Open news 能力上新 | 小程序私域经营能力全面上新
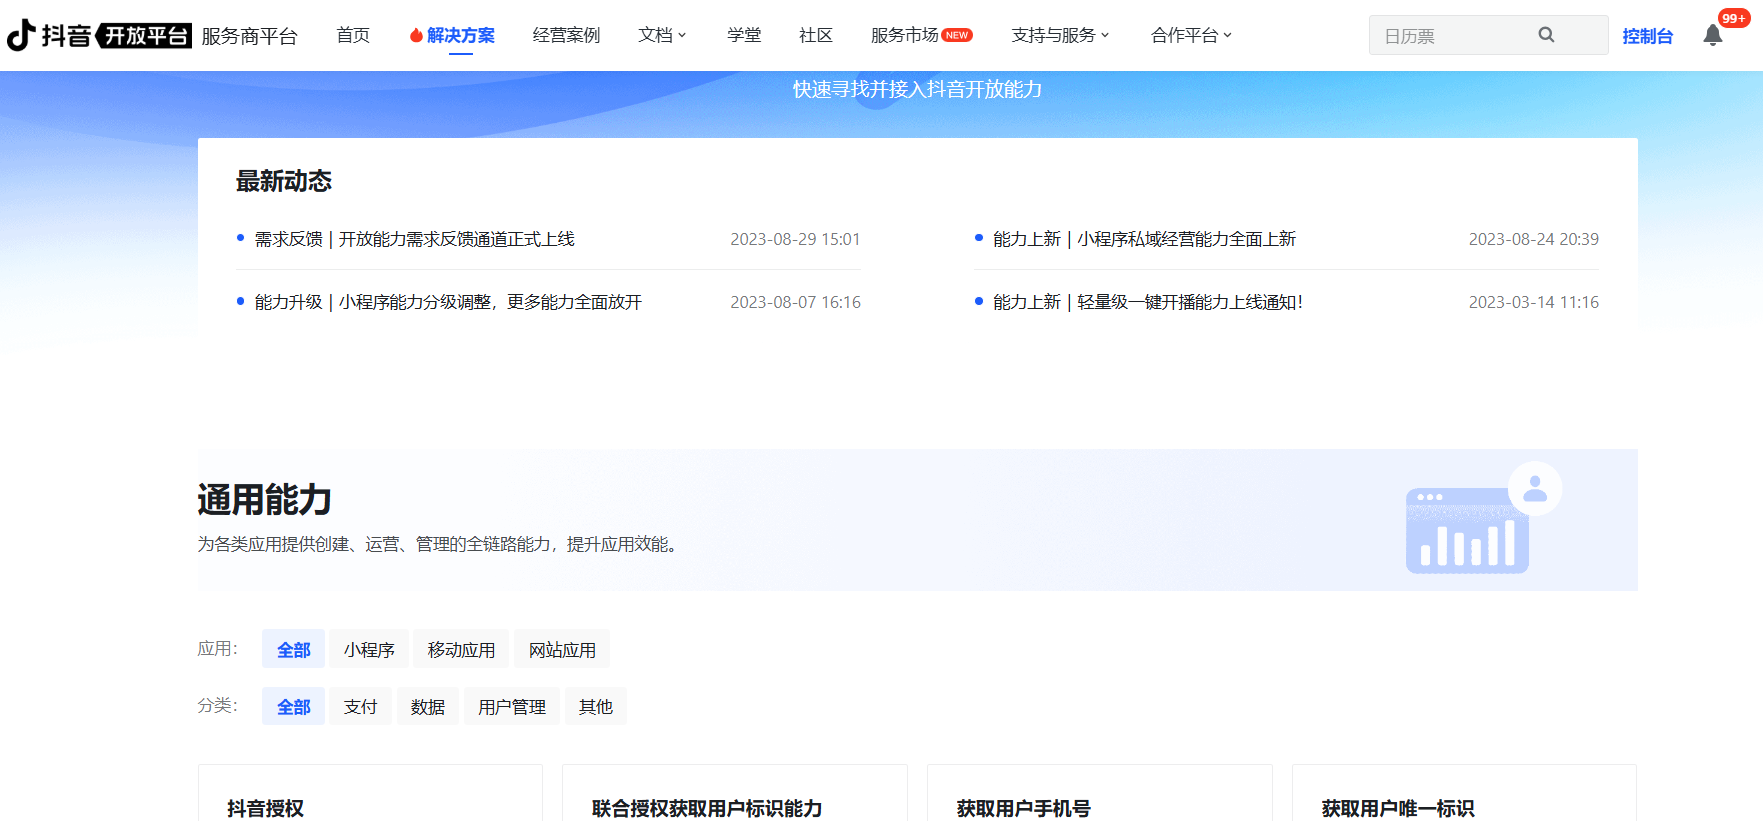 [1144, 239]
